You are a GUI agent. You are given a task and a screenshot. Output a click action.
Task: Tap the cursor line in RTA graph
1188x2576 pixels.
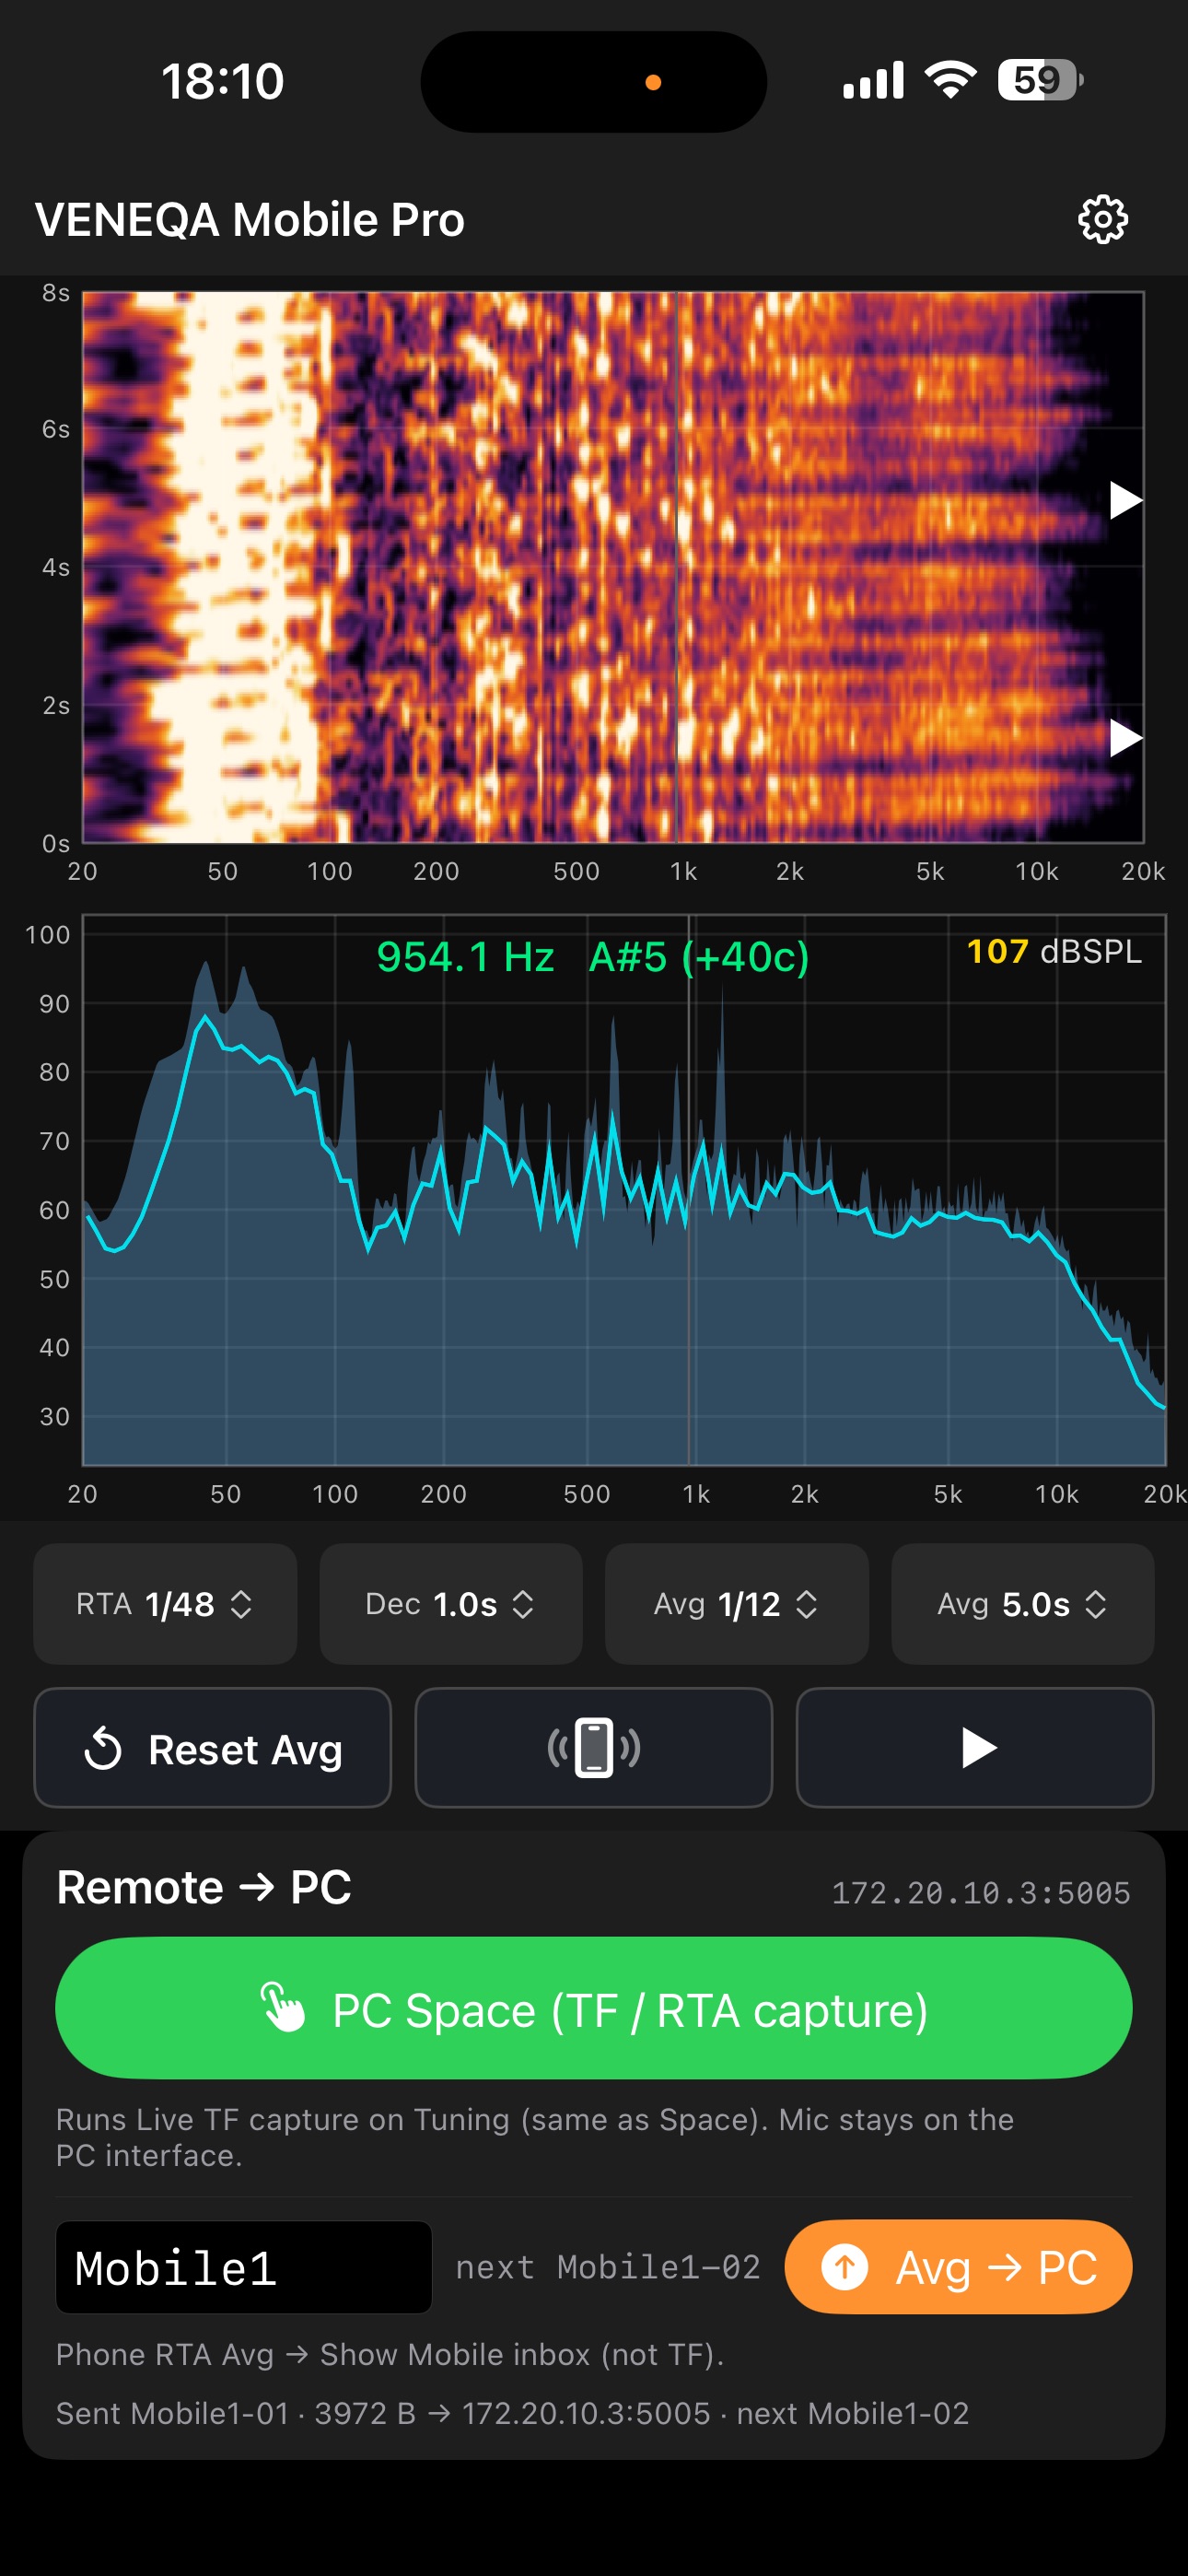(689, 1190)
